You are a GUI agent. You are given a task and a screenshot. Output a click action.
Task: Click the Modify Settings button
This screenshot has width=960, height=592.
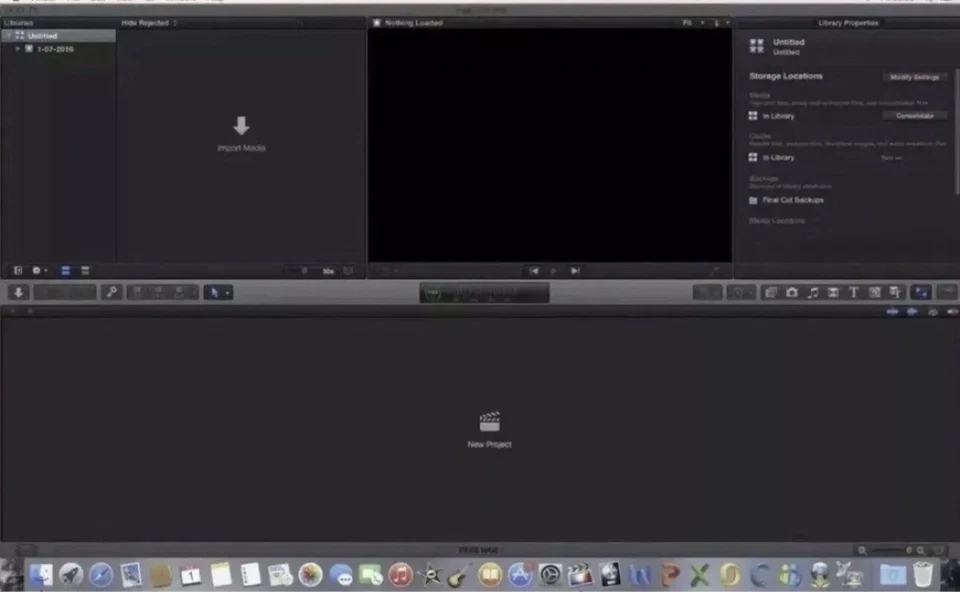[914, 76]
